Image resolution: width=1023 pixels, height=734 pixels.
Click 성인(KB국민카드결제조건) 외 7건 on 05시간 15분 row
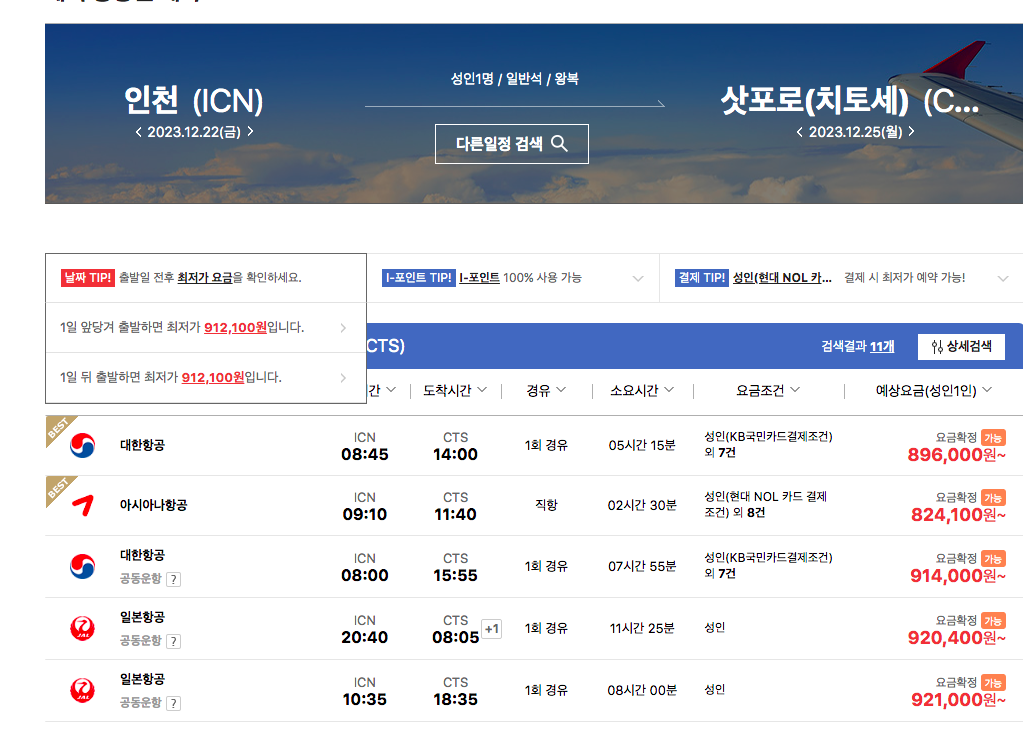coord(768,444)
